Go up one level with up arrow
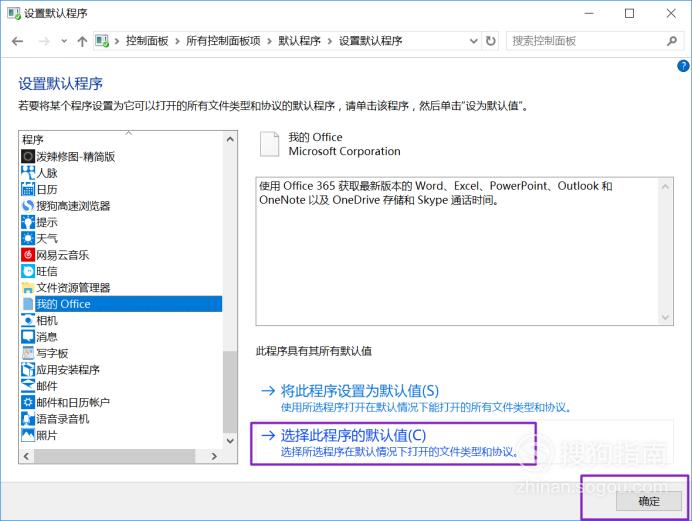 (x=82, y=41)
